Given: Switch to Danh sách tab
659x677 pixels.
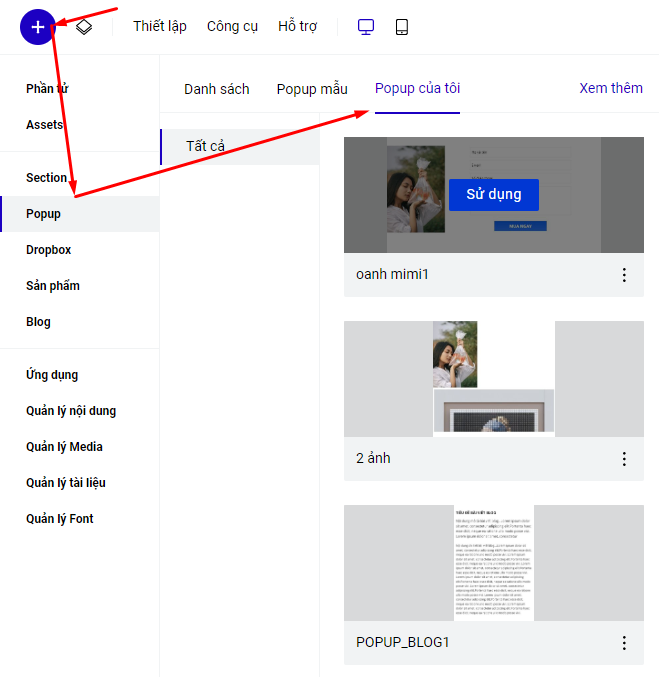Looking at the screenshot, I should pos(216,89).
